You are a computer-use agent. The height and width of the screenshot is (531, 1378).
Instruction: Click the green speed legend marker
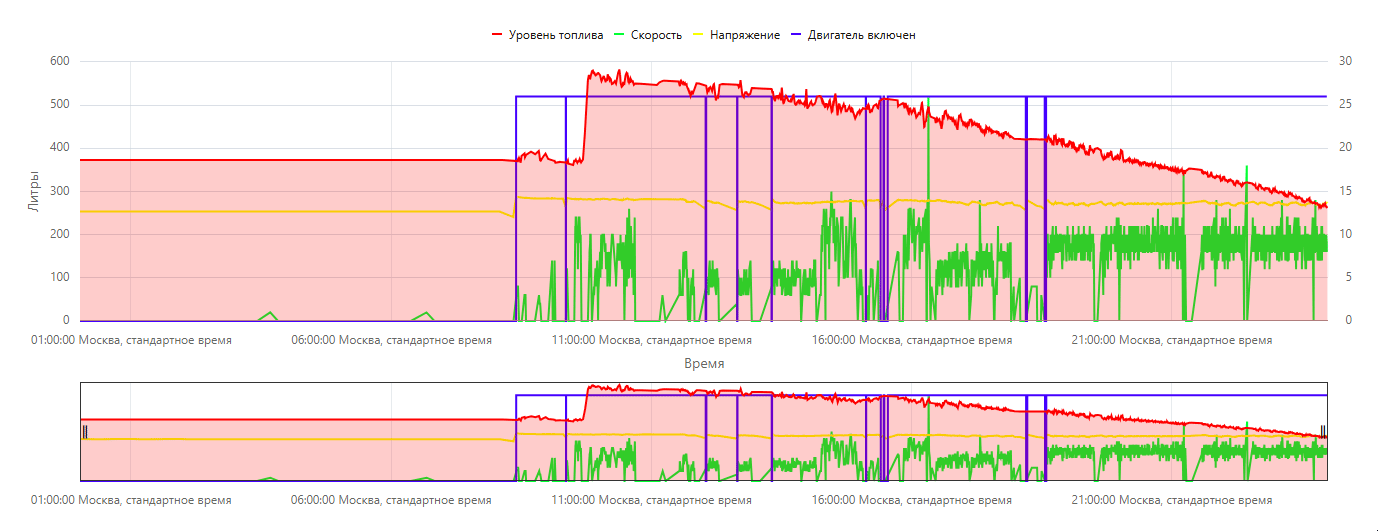click(x=620, y=35)
